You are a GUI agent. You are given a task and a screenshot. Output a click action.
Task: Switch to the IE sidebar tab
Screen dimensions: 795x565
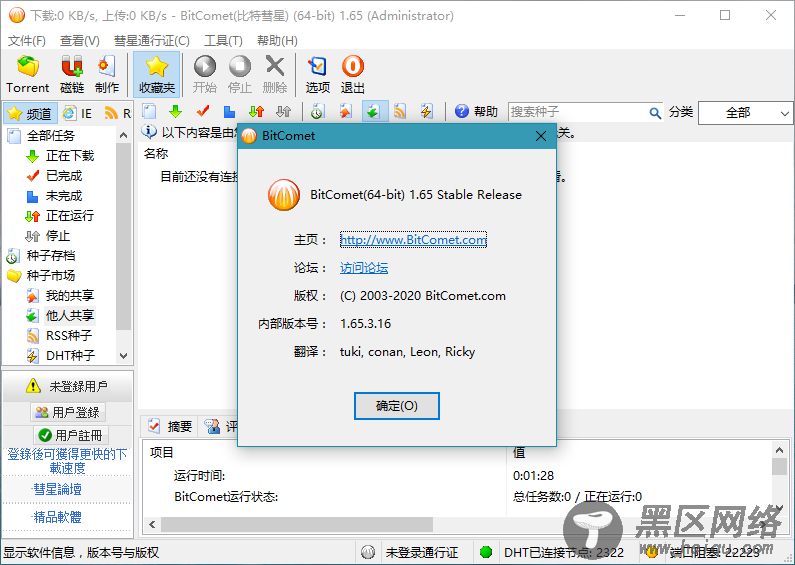[78, 113]
